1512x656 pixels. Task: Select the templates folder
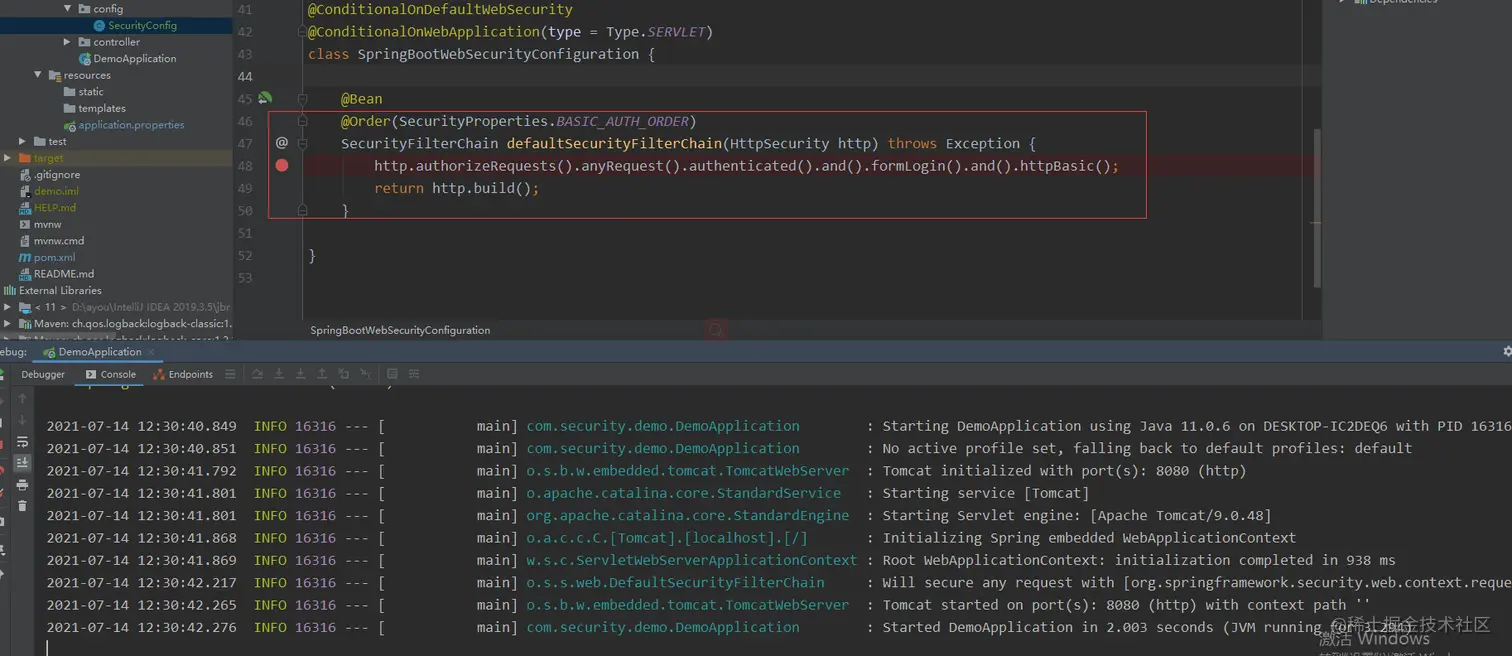[94, 108]
